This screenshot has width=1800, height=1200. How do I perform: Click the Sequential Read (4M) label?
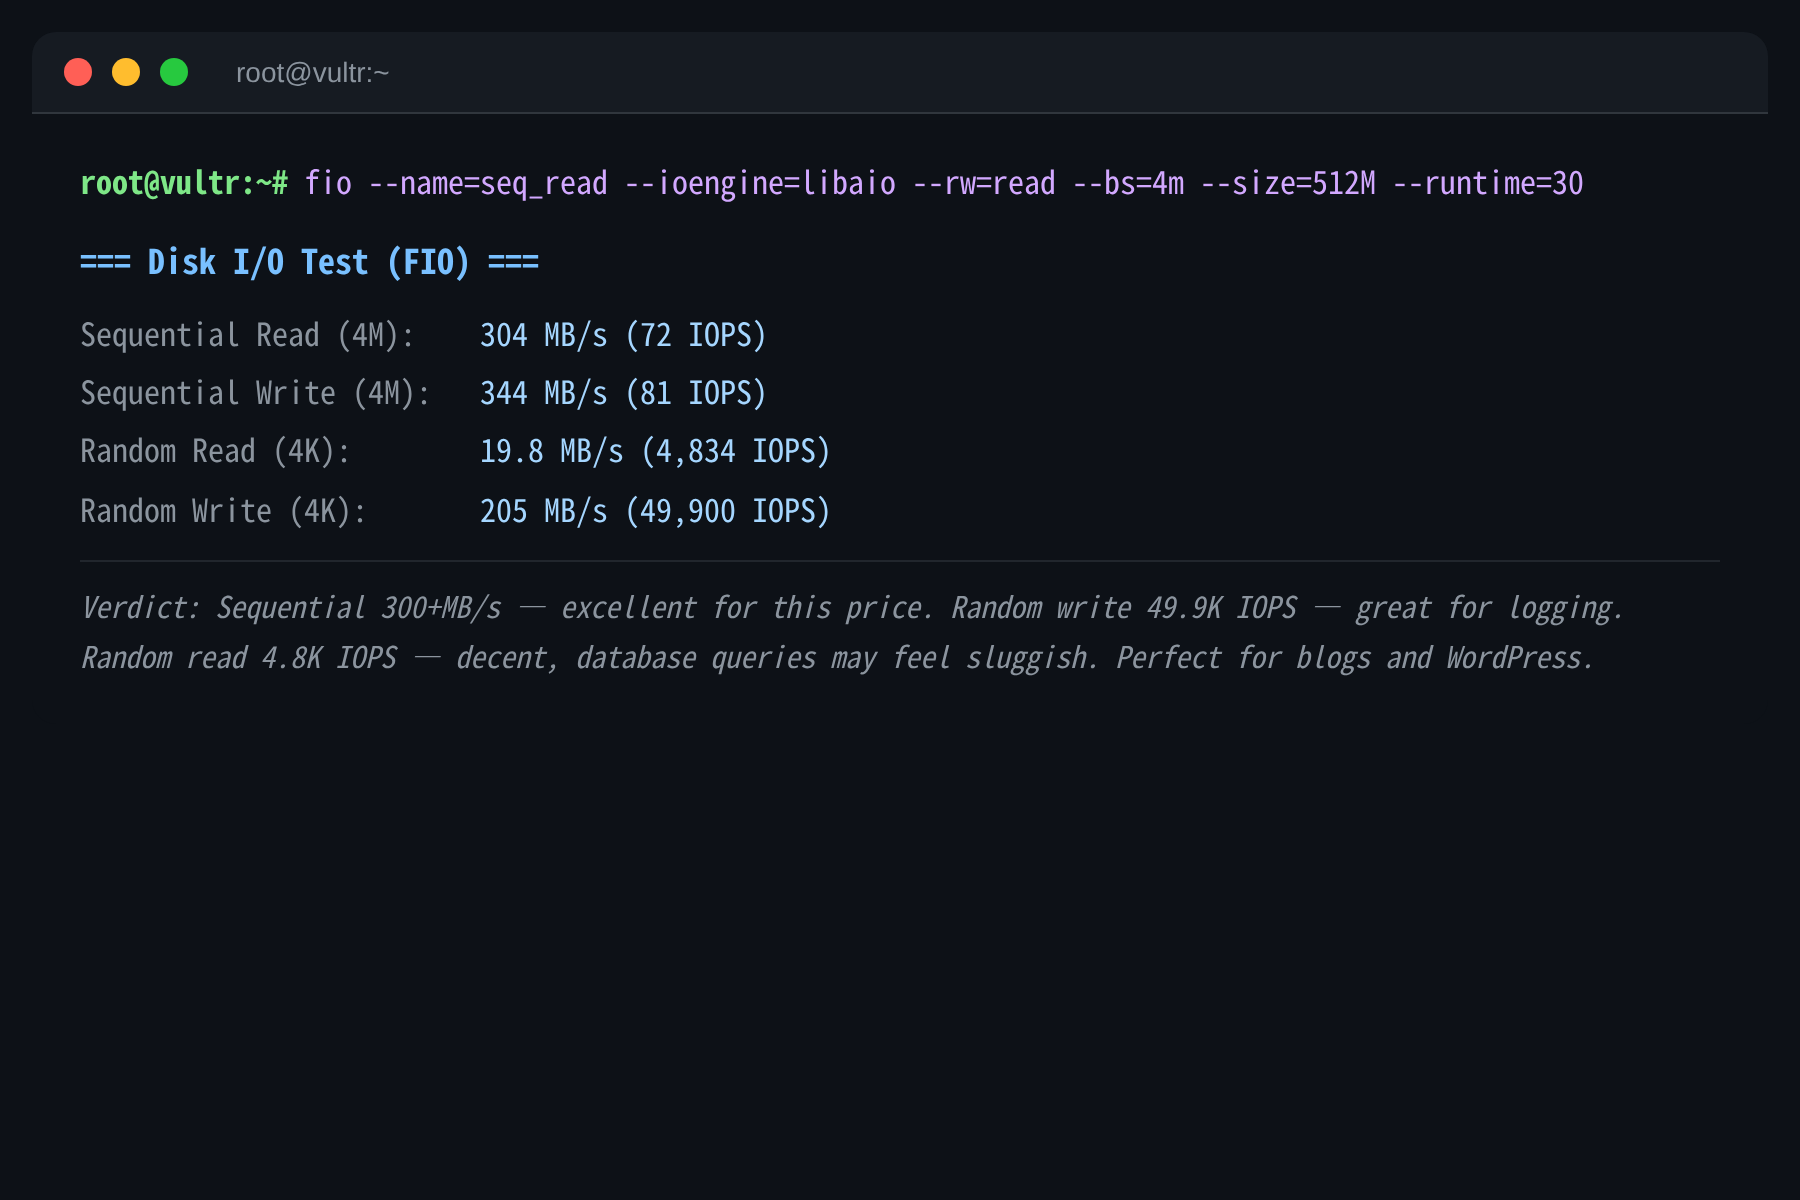pos(247,335)
